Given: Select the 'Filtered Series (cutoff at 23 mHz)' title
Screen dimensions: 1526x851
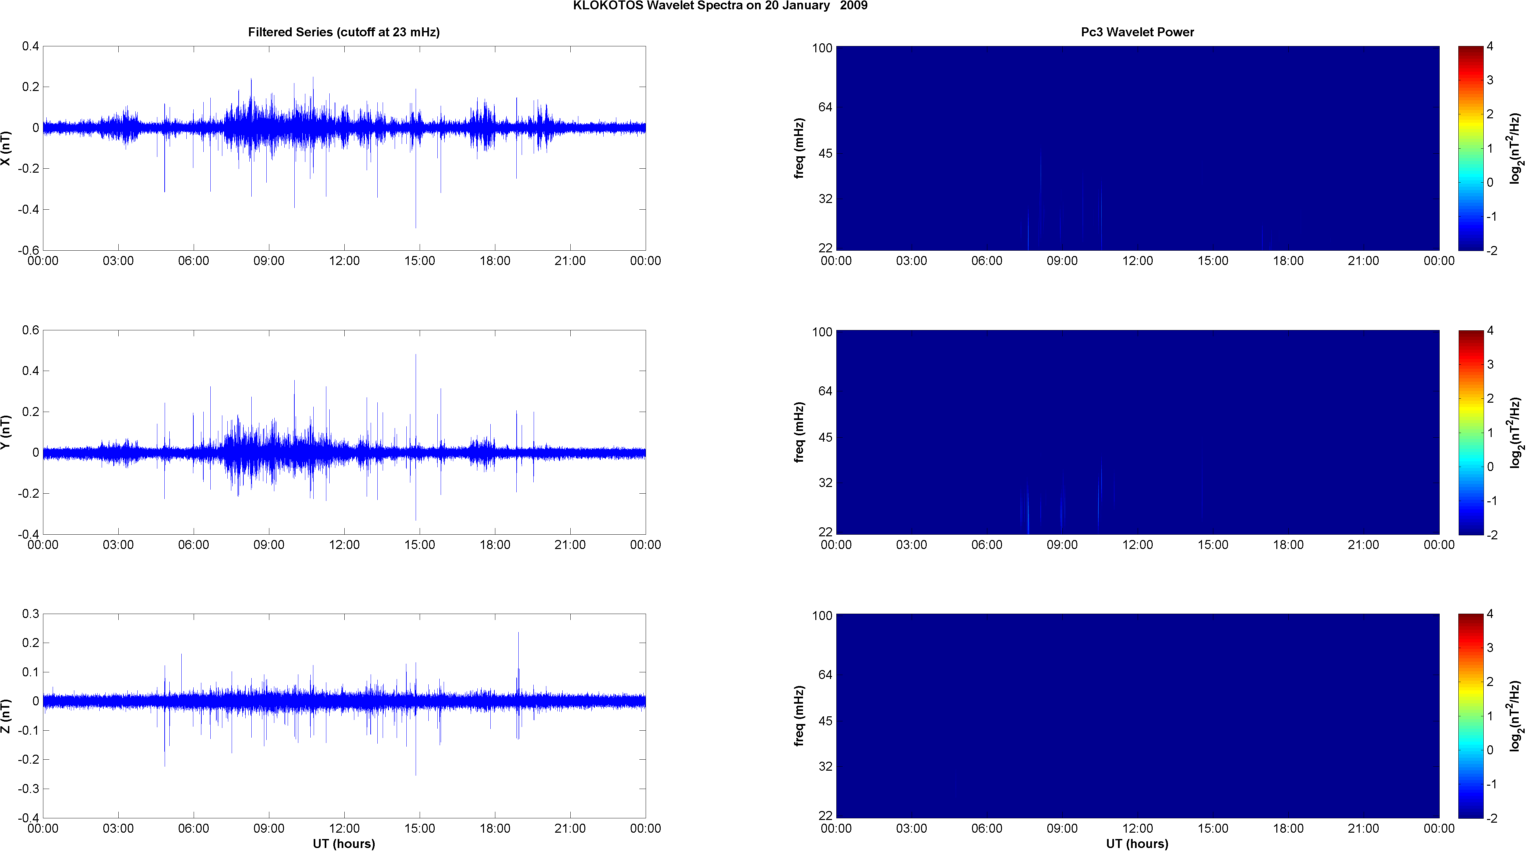Looking at the screenshot, I should click(x=344, y=32).
